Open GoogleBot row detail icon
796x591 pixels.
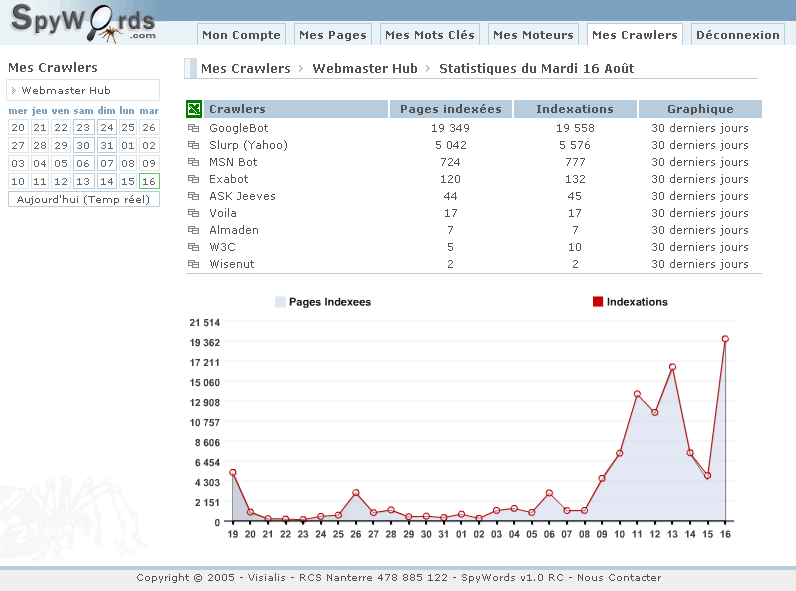pos(193,128)
